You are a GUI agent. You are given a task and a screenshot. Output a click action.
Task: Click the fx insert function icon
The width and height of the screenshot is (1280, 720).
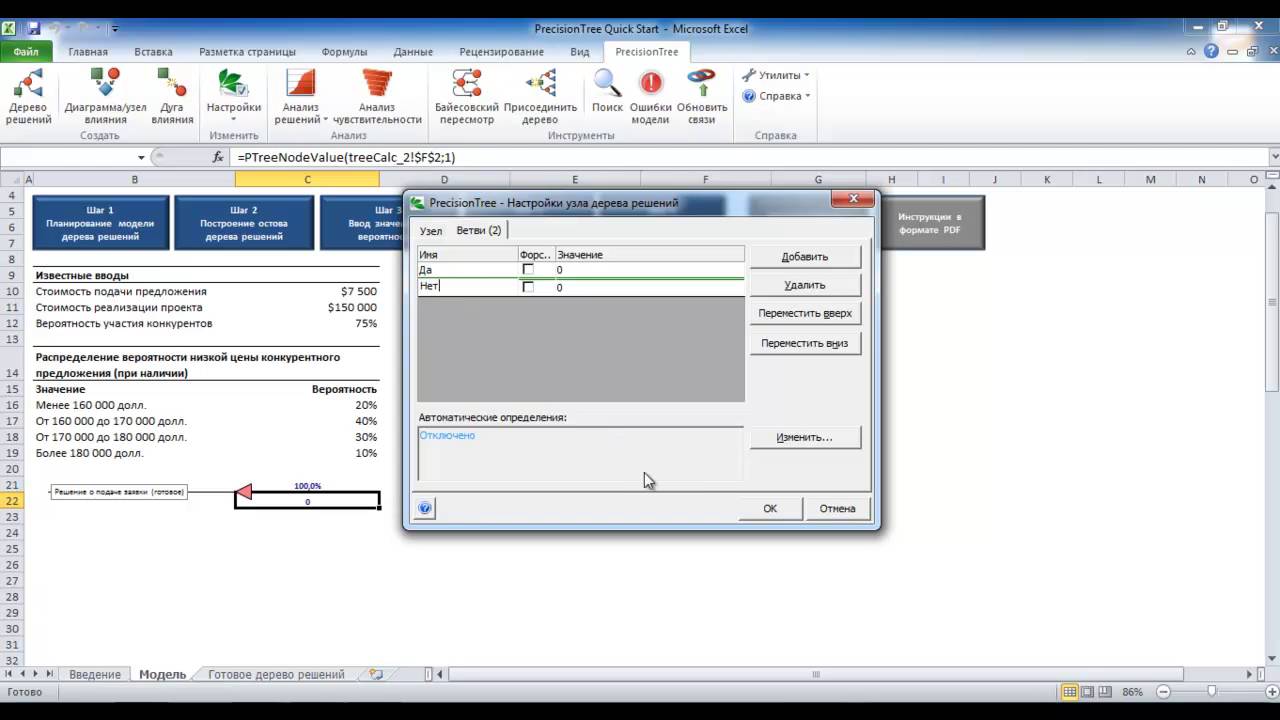[x=218, y=157]
